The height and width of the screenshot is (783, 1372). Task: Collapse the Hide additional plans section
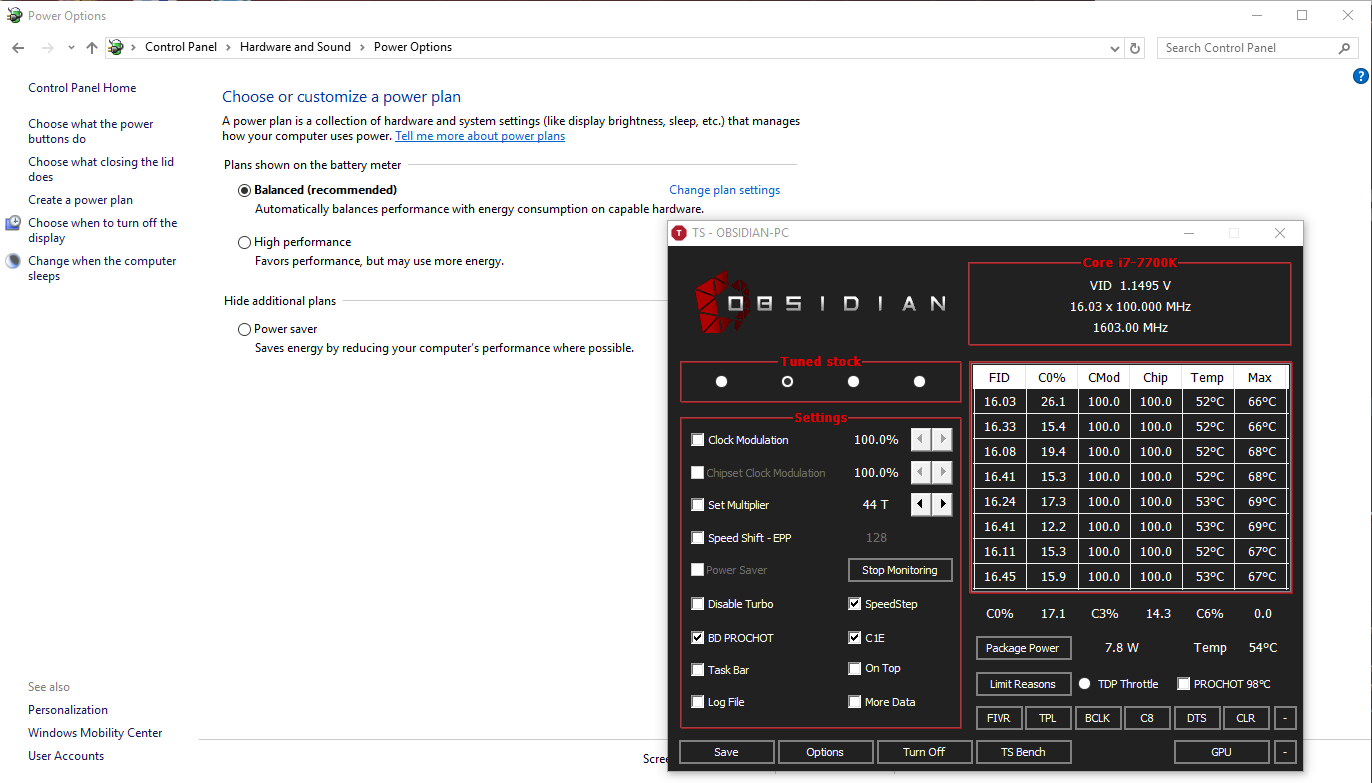[x=280, y=301]
